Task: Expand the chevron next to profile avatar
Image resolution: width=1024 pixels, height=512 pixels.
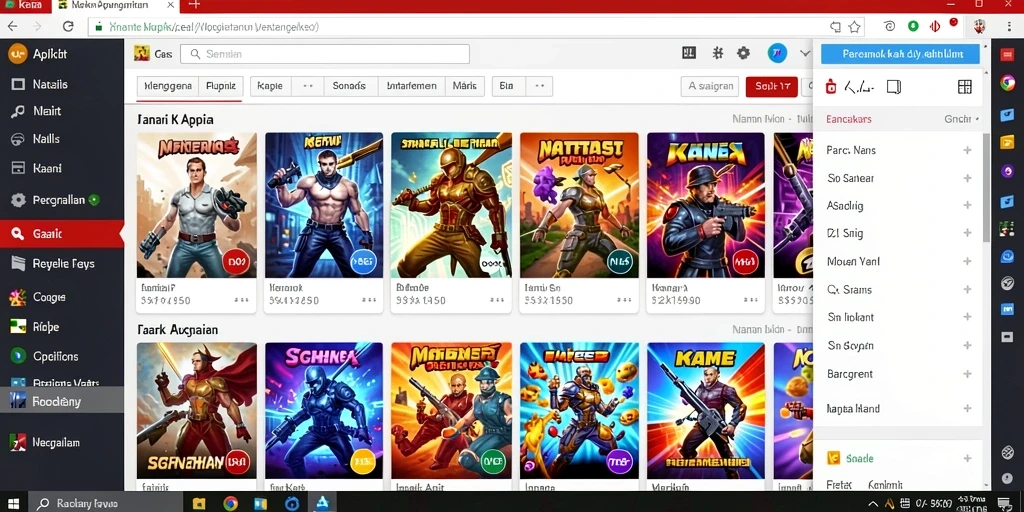Action: point(805,54)
